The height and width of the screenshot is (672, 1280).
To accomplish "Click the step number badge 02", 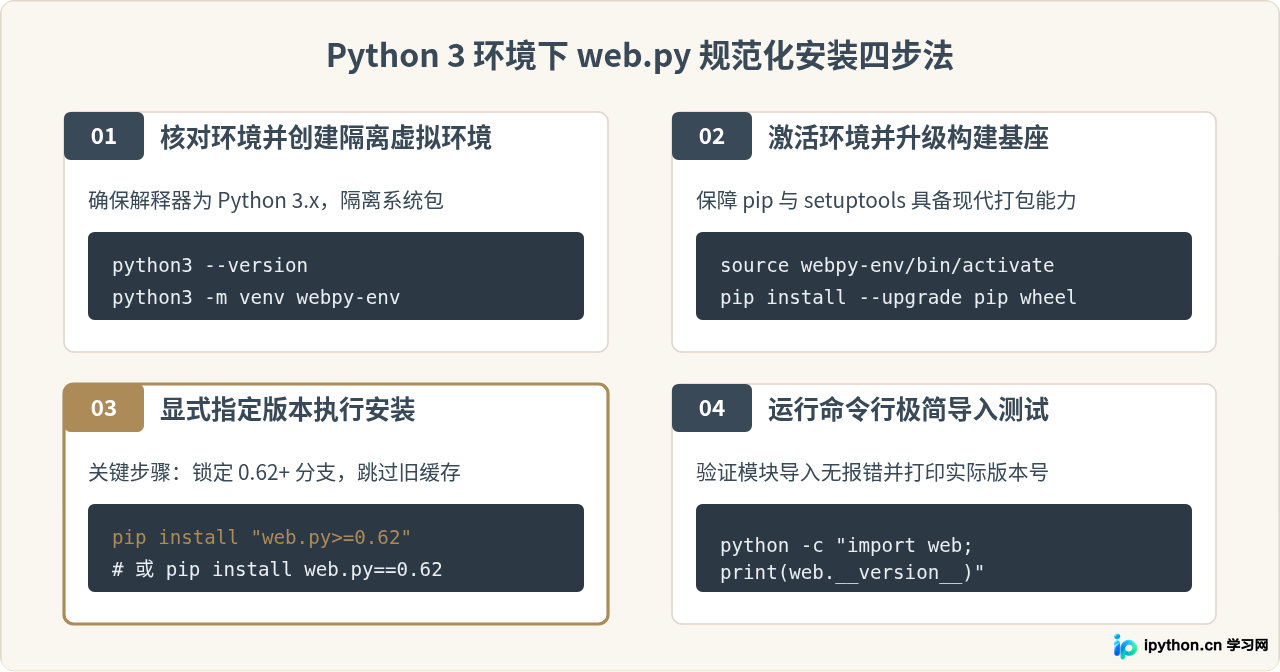I will tap(712, 136).
